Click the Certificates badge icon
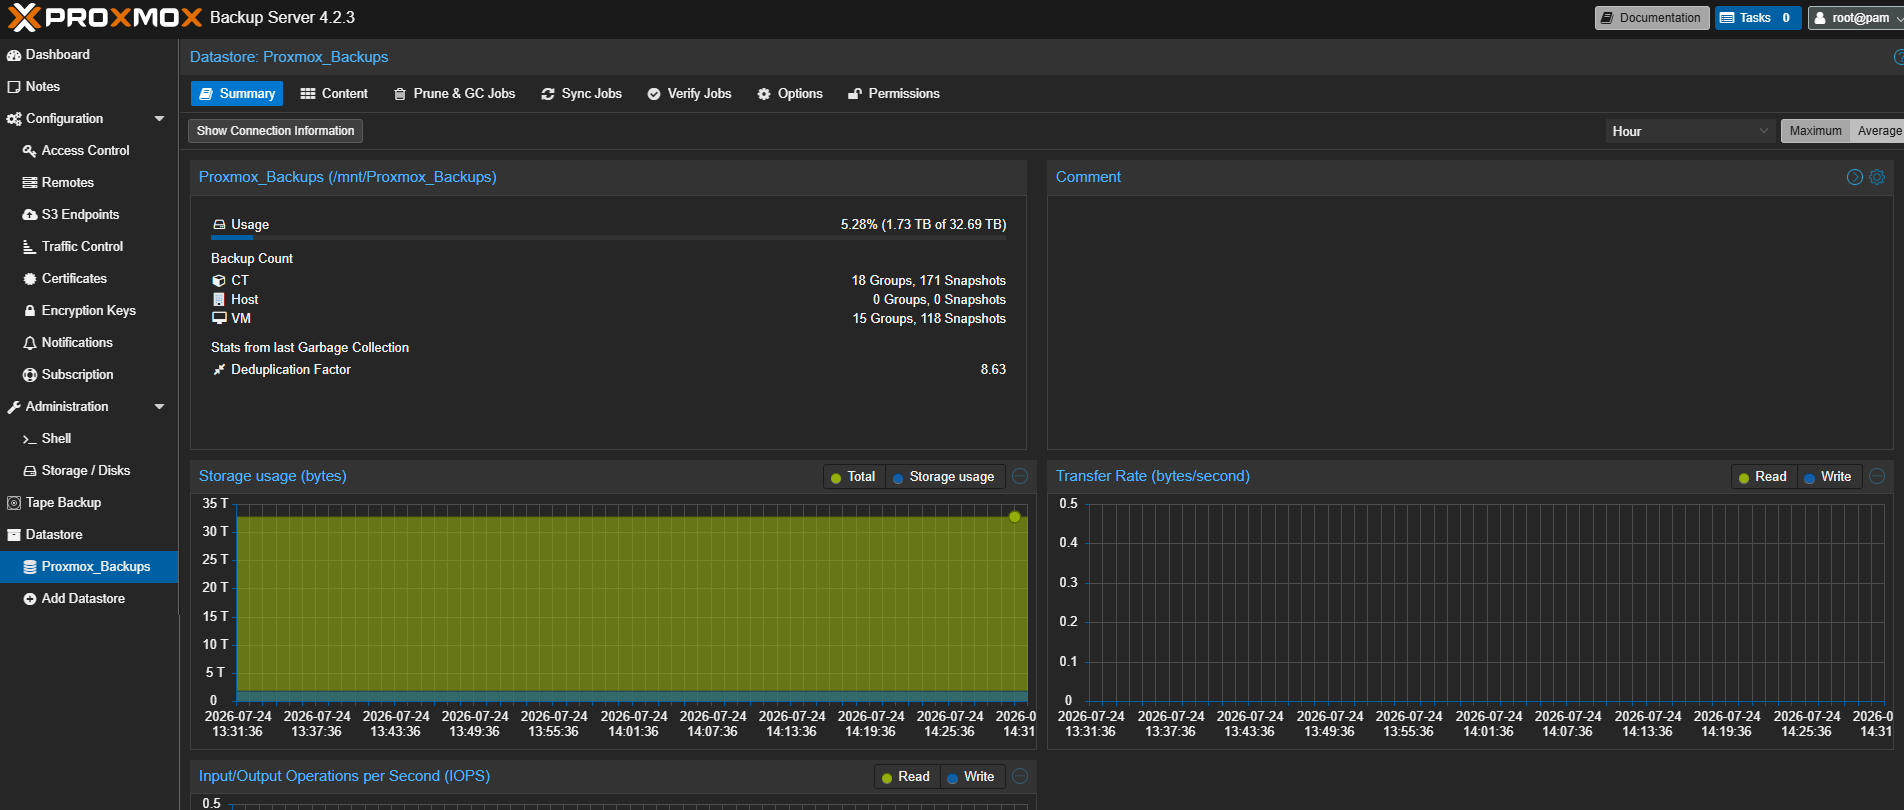Viewport: 1904px width, 810px height. (x=30, y=279)
